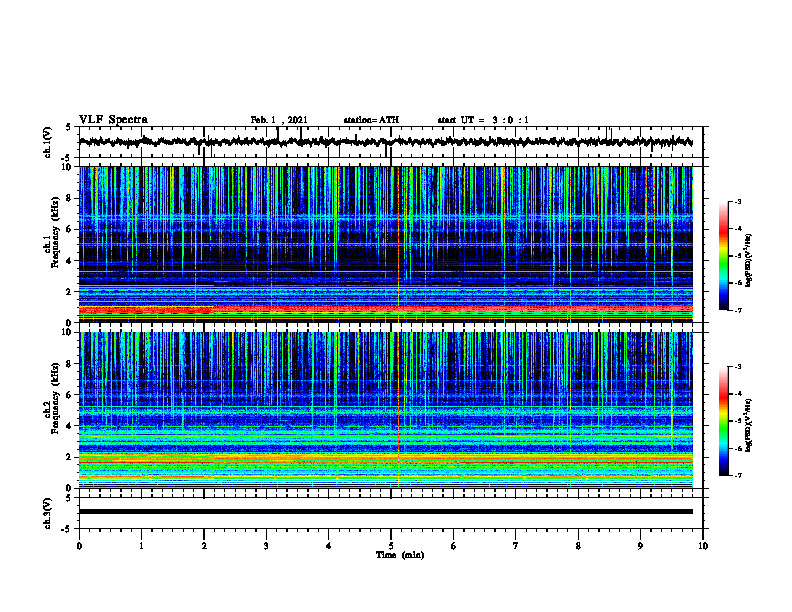Click the black bar in ch.3 panel
The width and height of the screenshot is (792, 612).
(385, 512)
